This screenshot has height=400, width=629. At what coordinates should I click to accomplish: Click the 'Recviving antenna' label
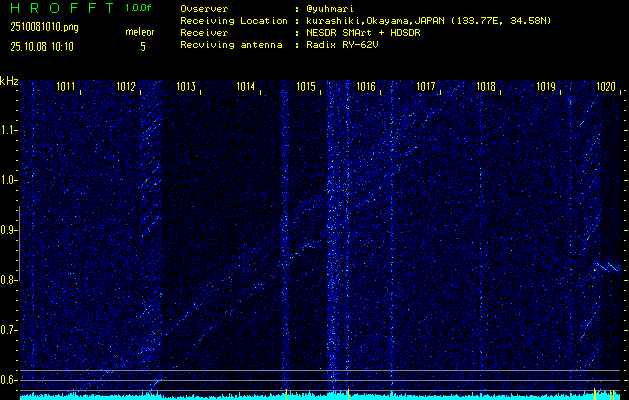(x=231, y=45)
